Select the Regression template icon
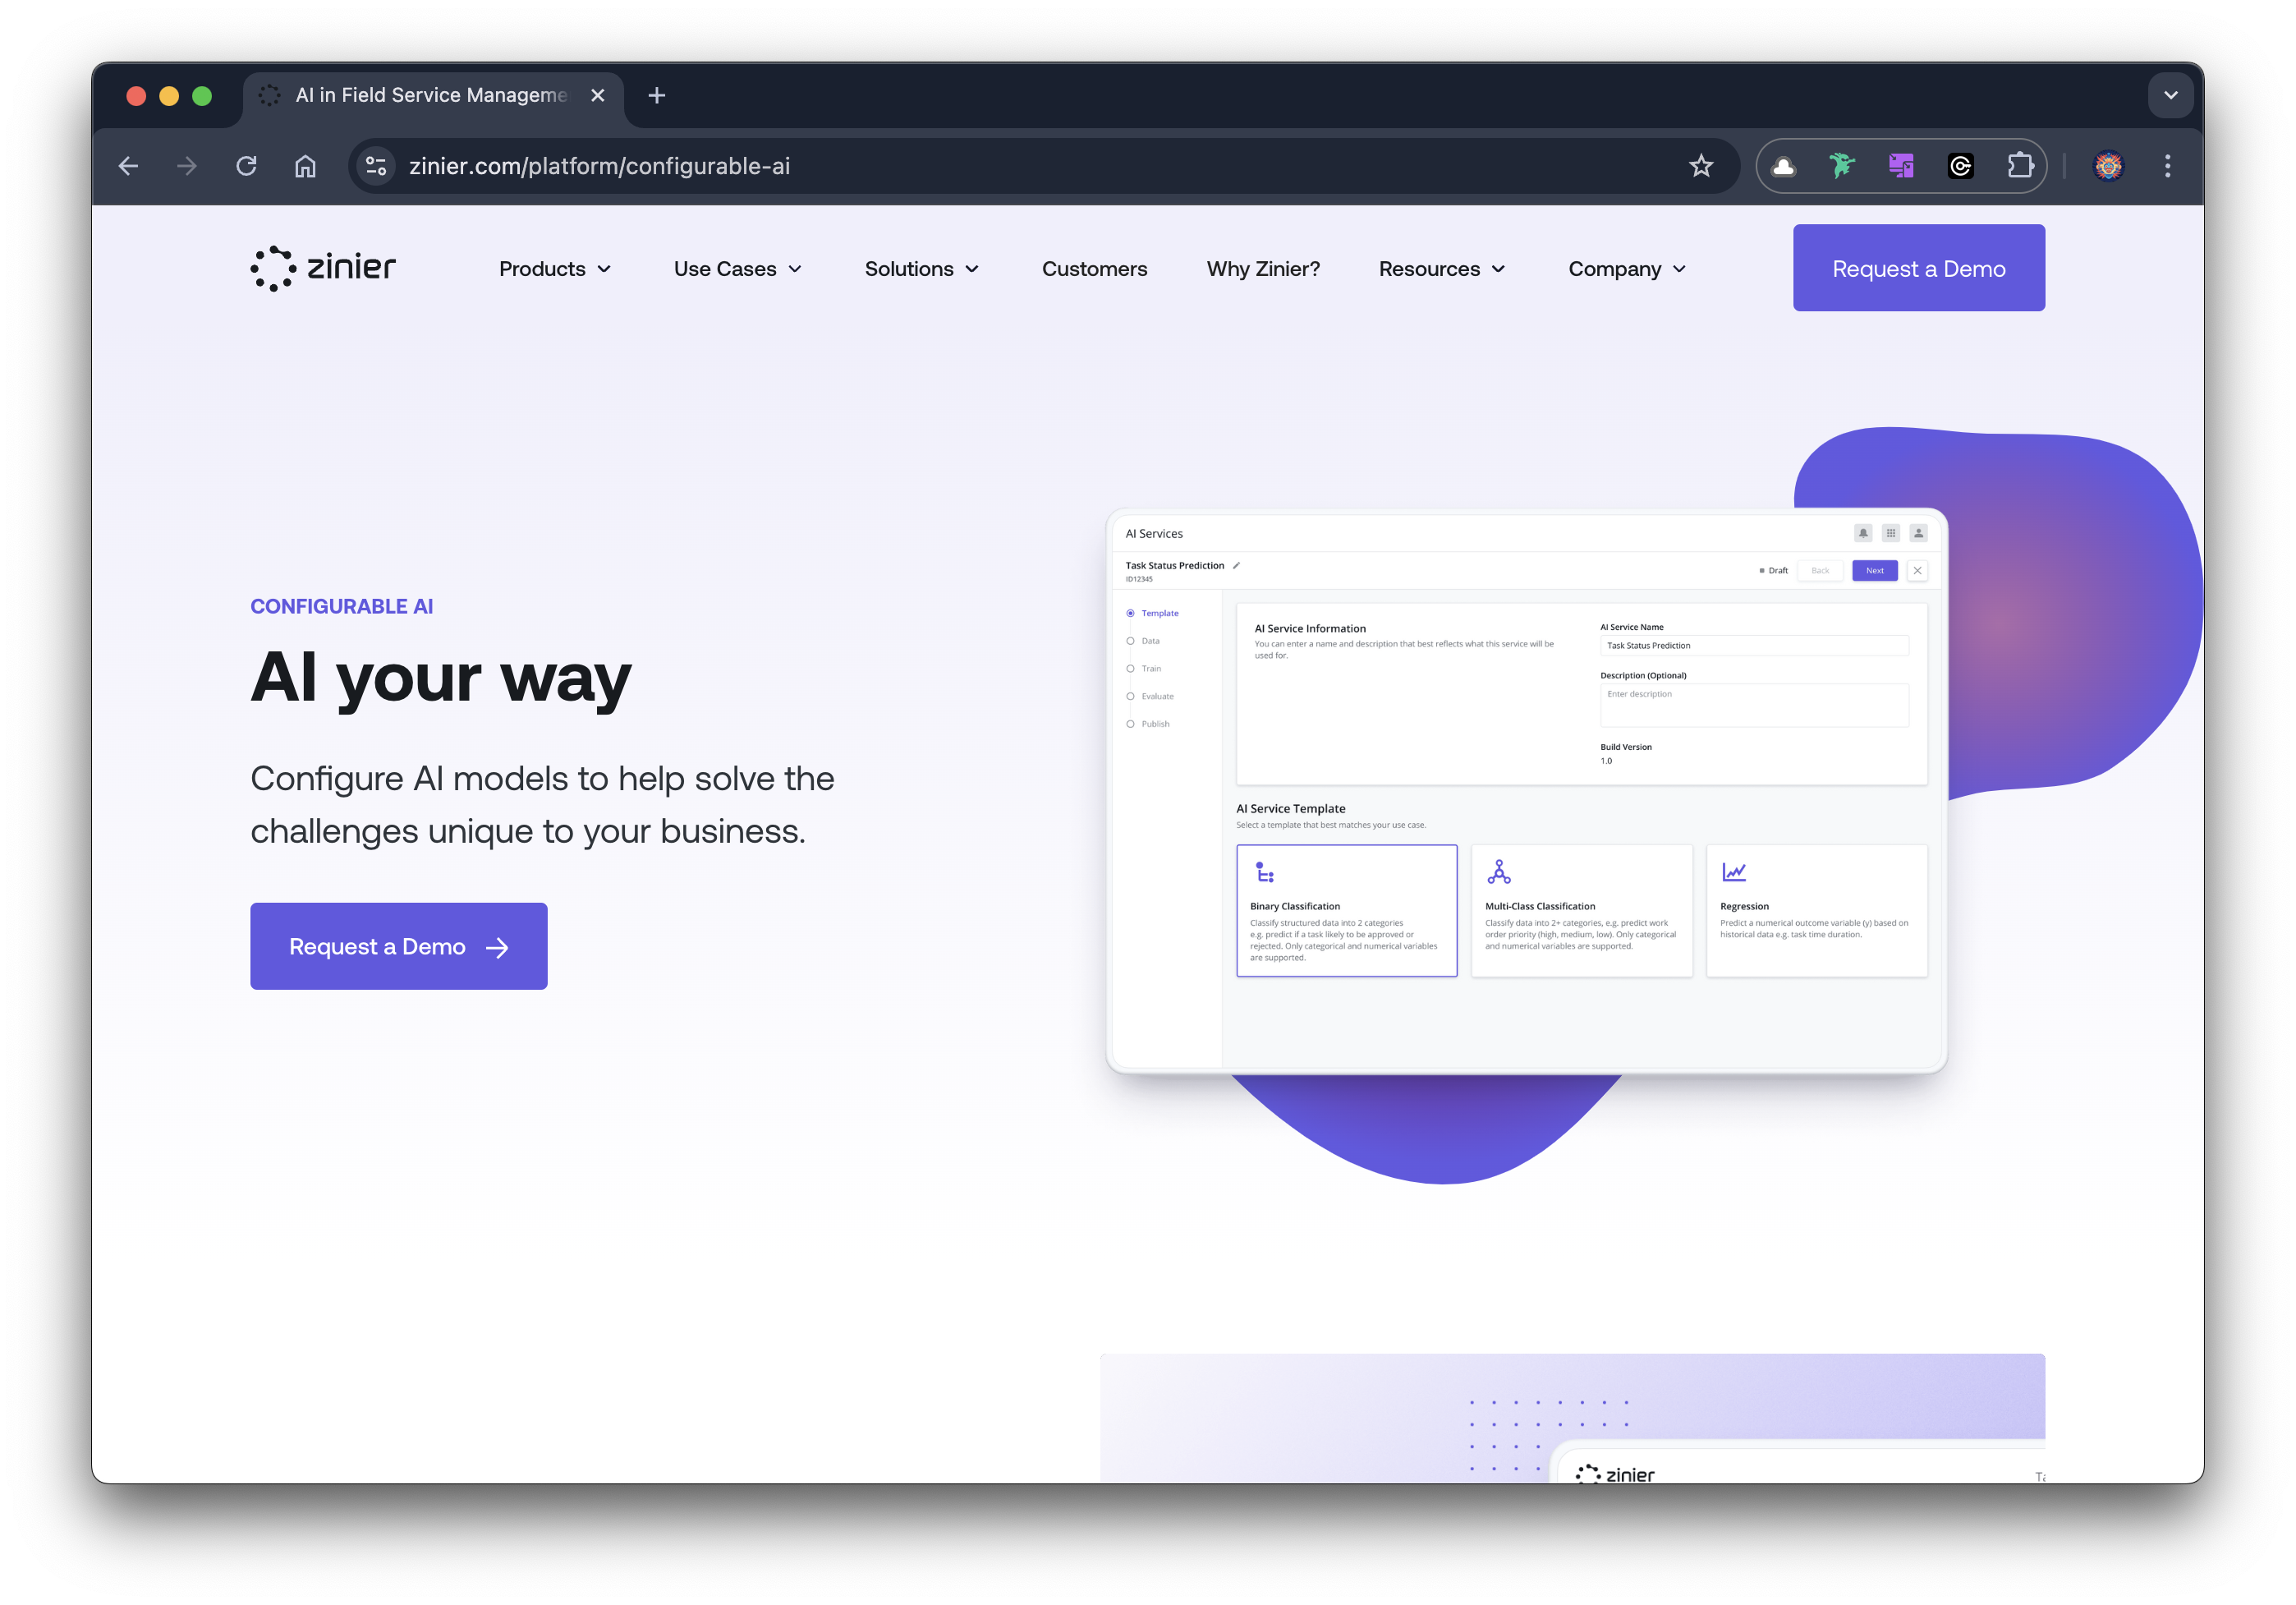 1733,871
